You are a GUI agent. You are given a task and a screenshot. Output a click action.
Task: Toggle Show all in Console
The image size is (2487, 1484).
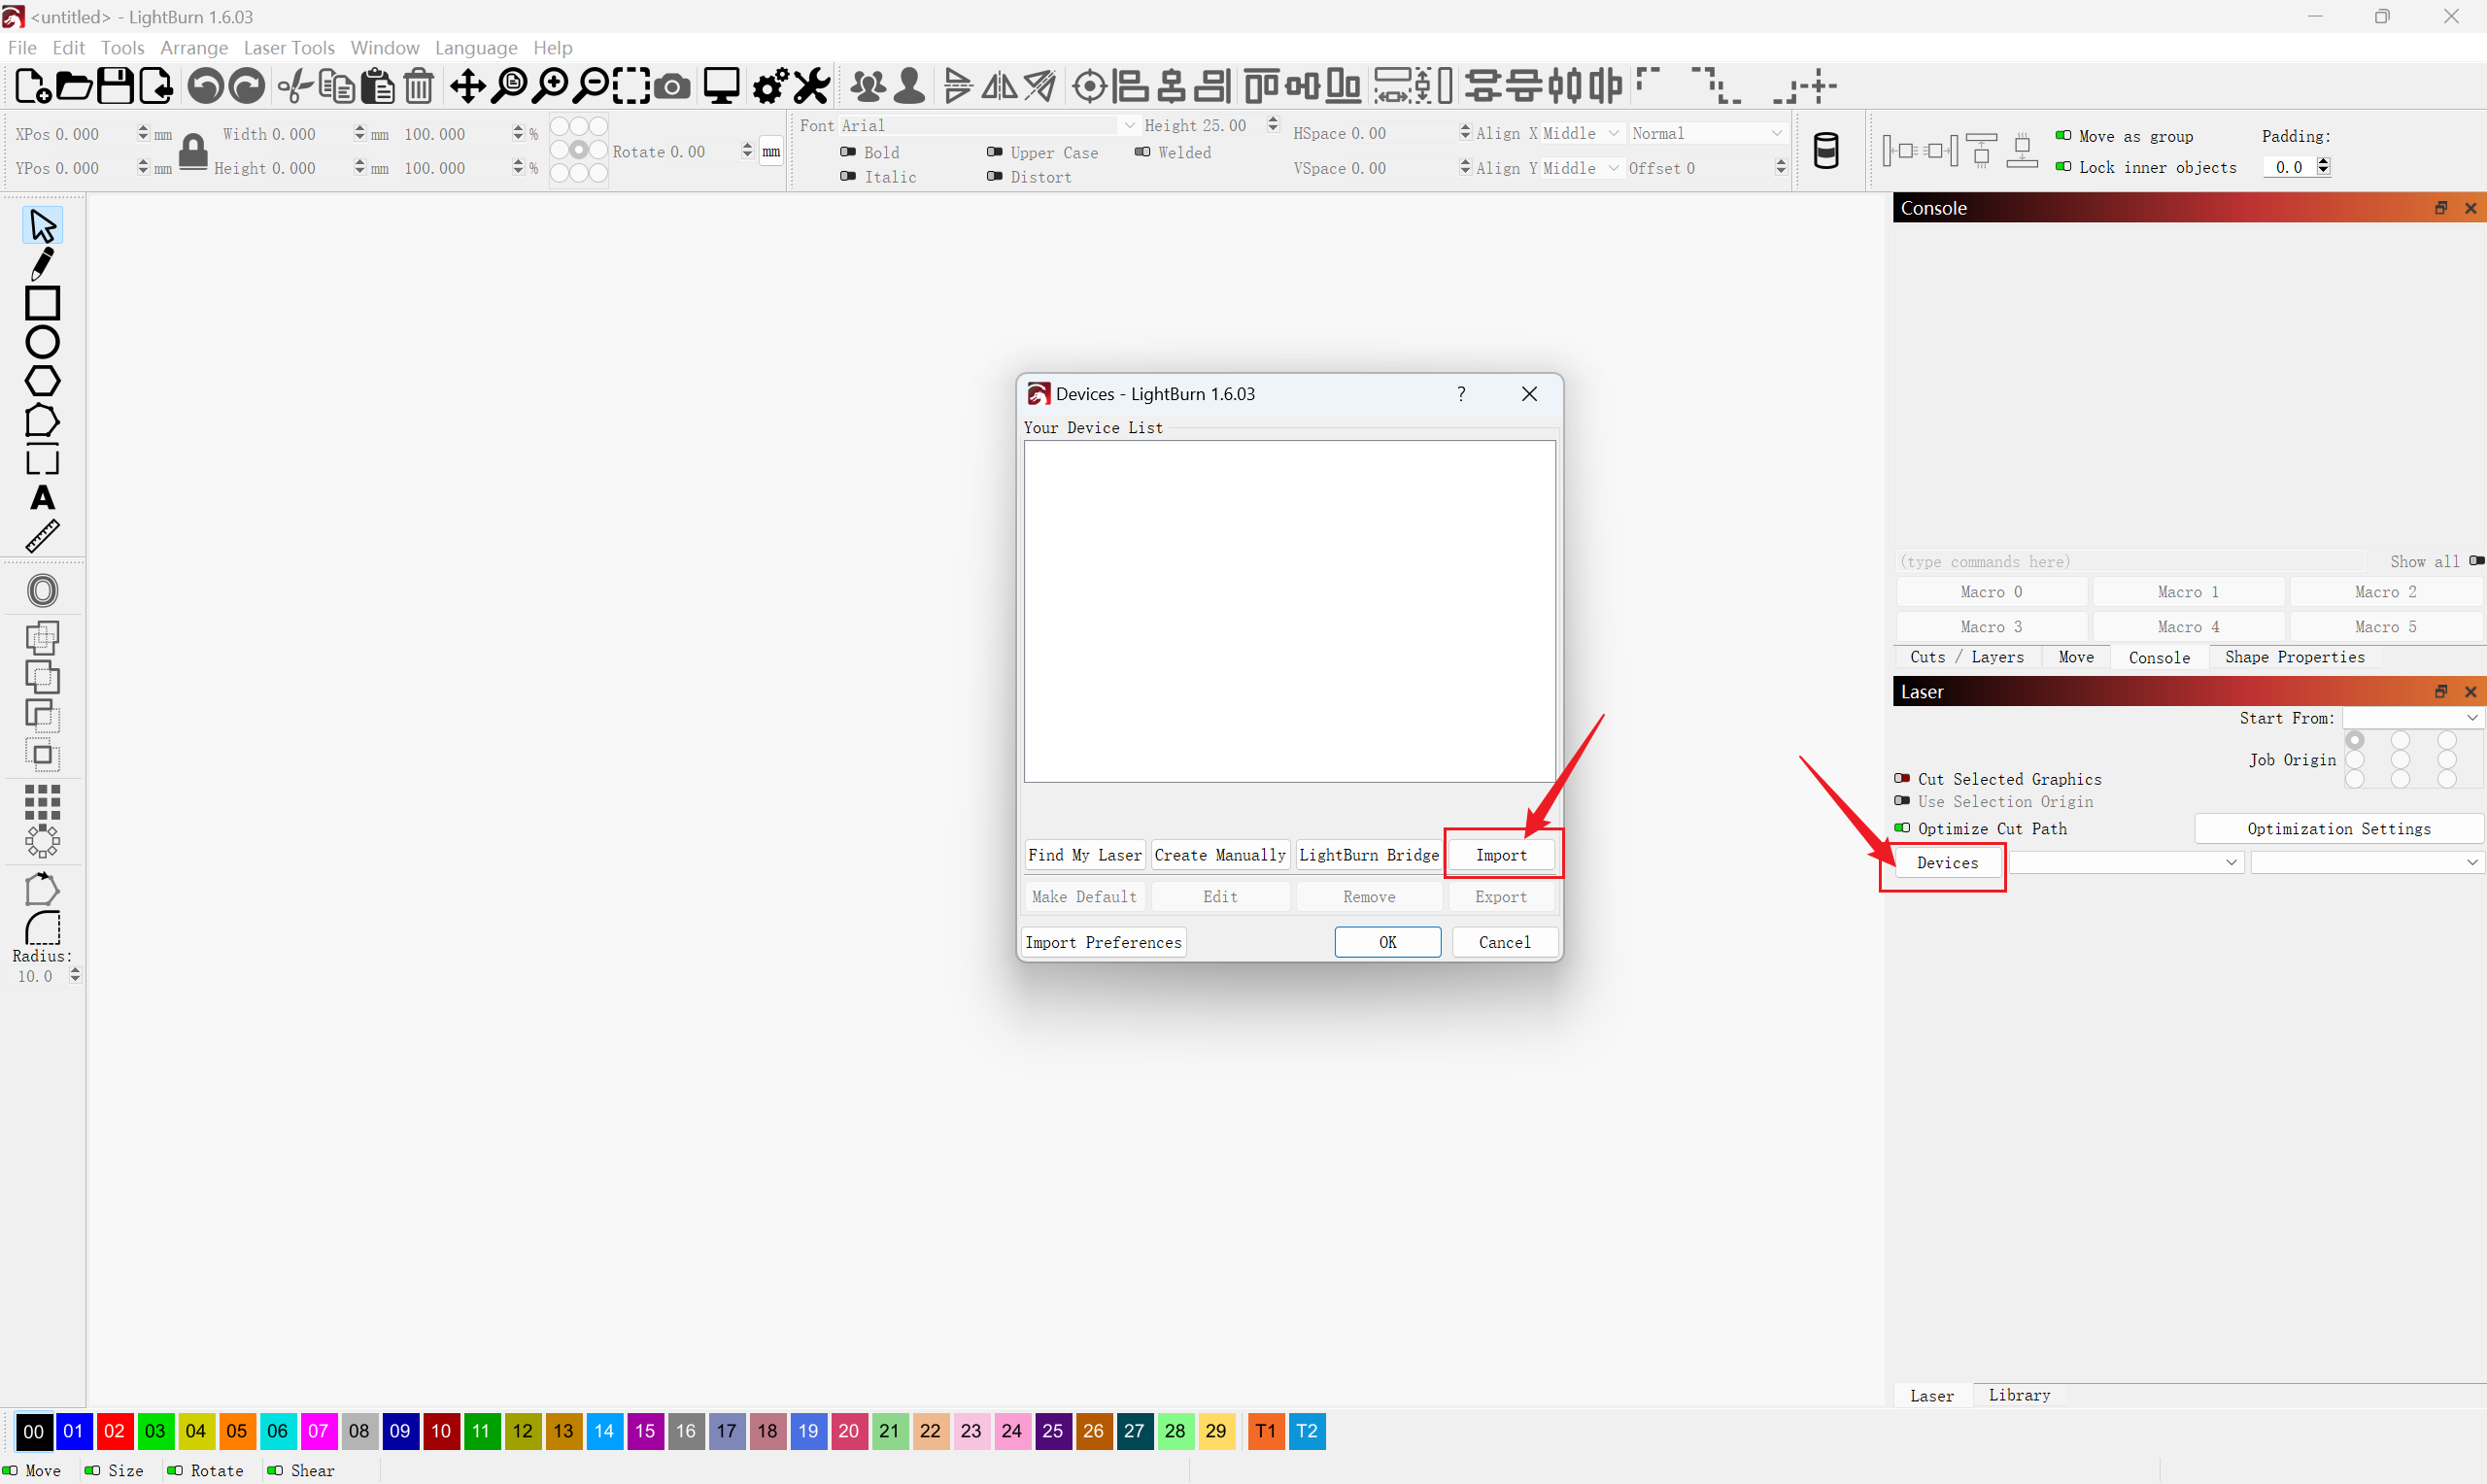(x=2476, y=561)
